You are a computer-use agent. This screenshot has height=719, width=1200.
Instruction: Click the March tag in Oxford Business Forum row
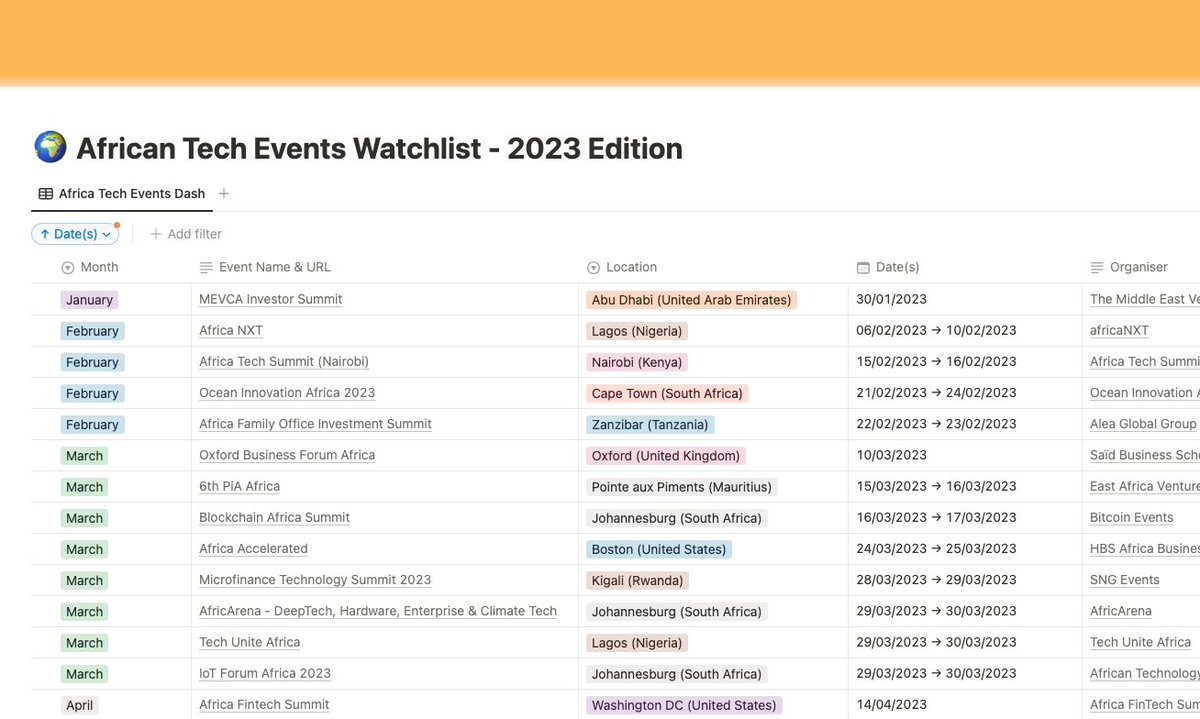point(84,456)
